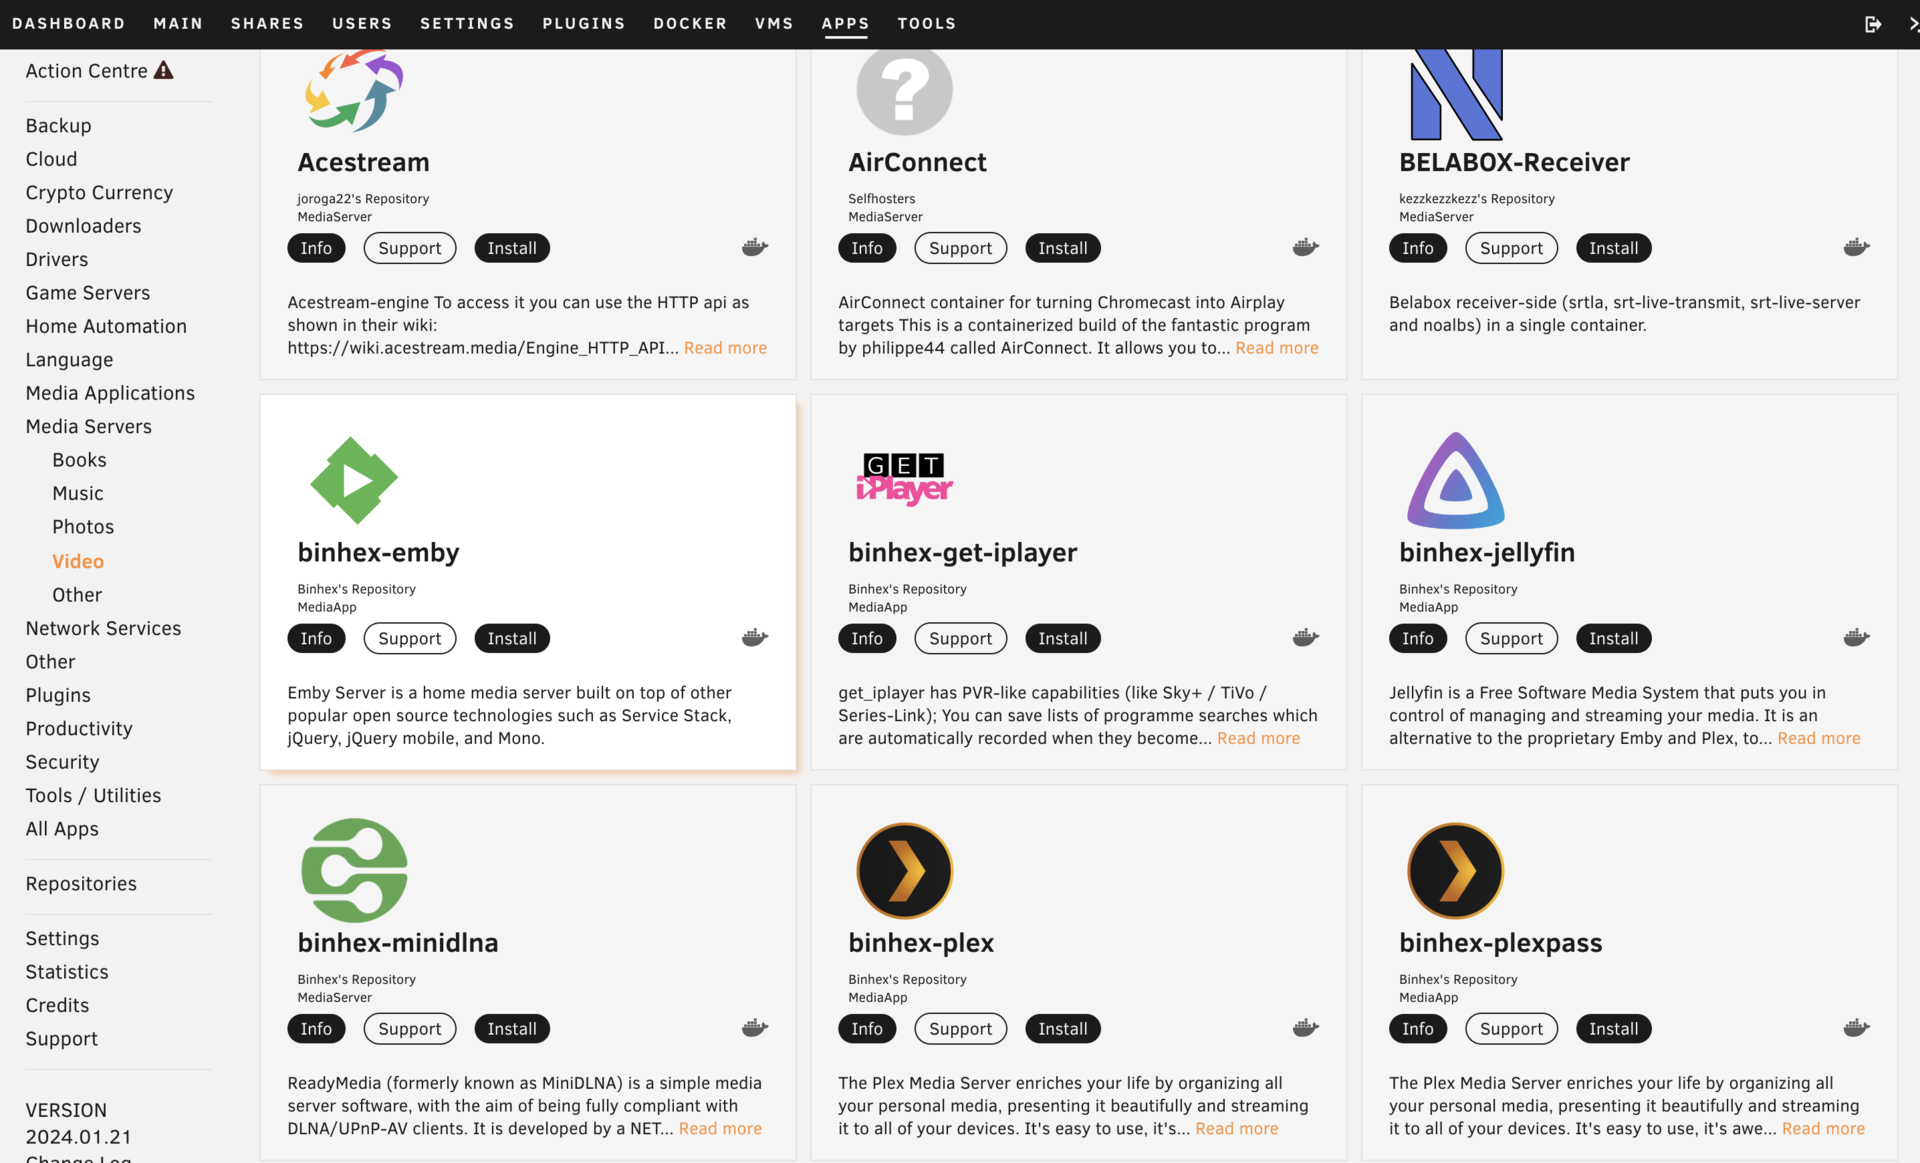
Task: Open Support for binhex-get-iplayer
Action: click(x=961, y=638)
